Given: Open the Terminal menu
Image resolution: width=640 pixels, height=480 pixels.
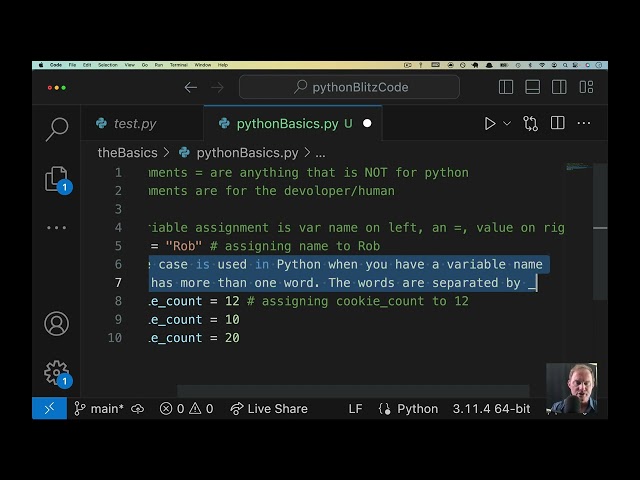Looking at the screenshot, I should 179,65.
